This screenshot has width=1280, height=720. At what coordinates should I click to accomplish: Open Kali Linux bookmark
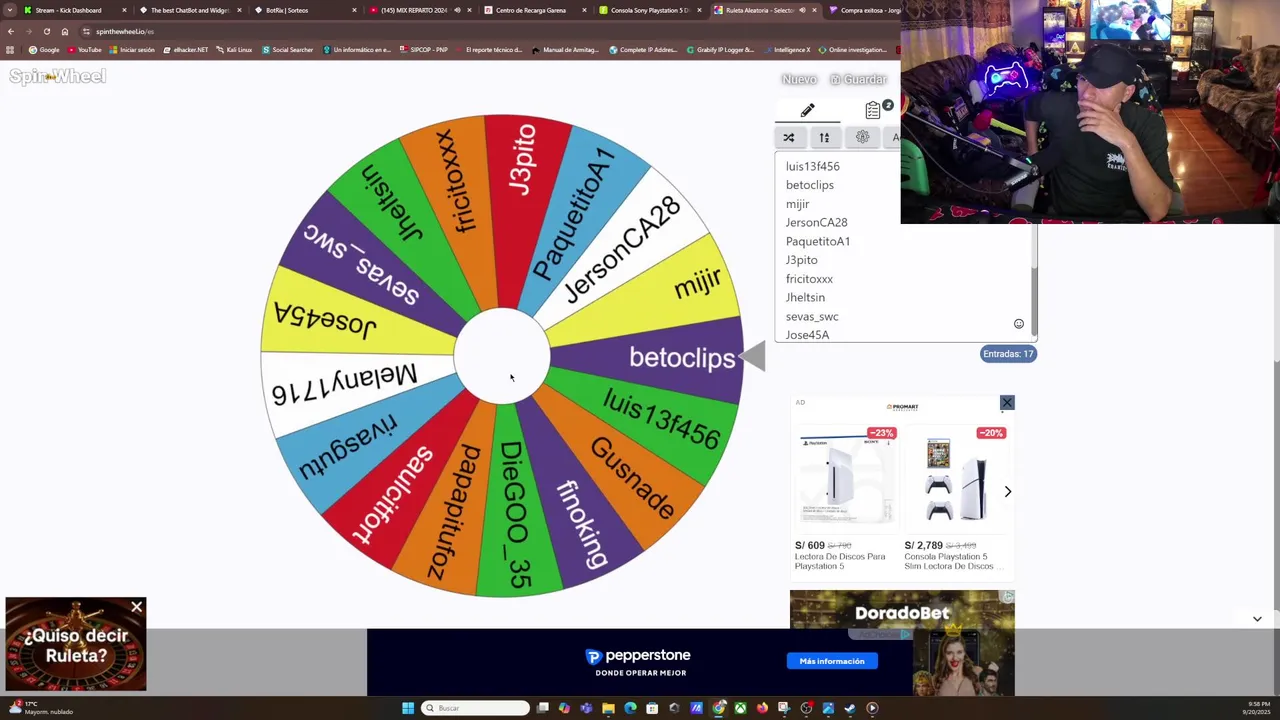pyautogui.click(x=233, y=50)
